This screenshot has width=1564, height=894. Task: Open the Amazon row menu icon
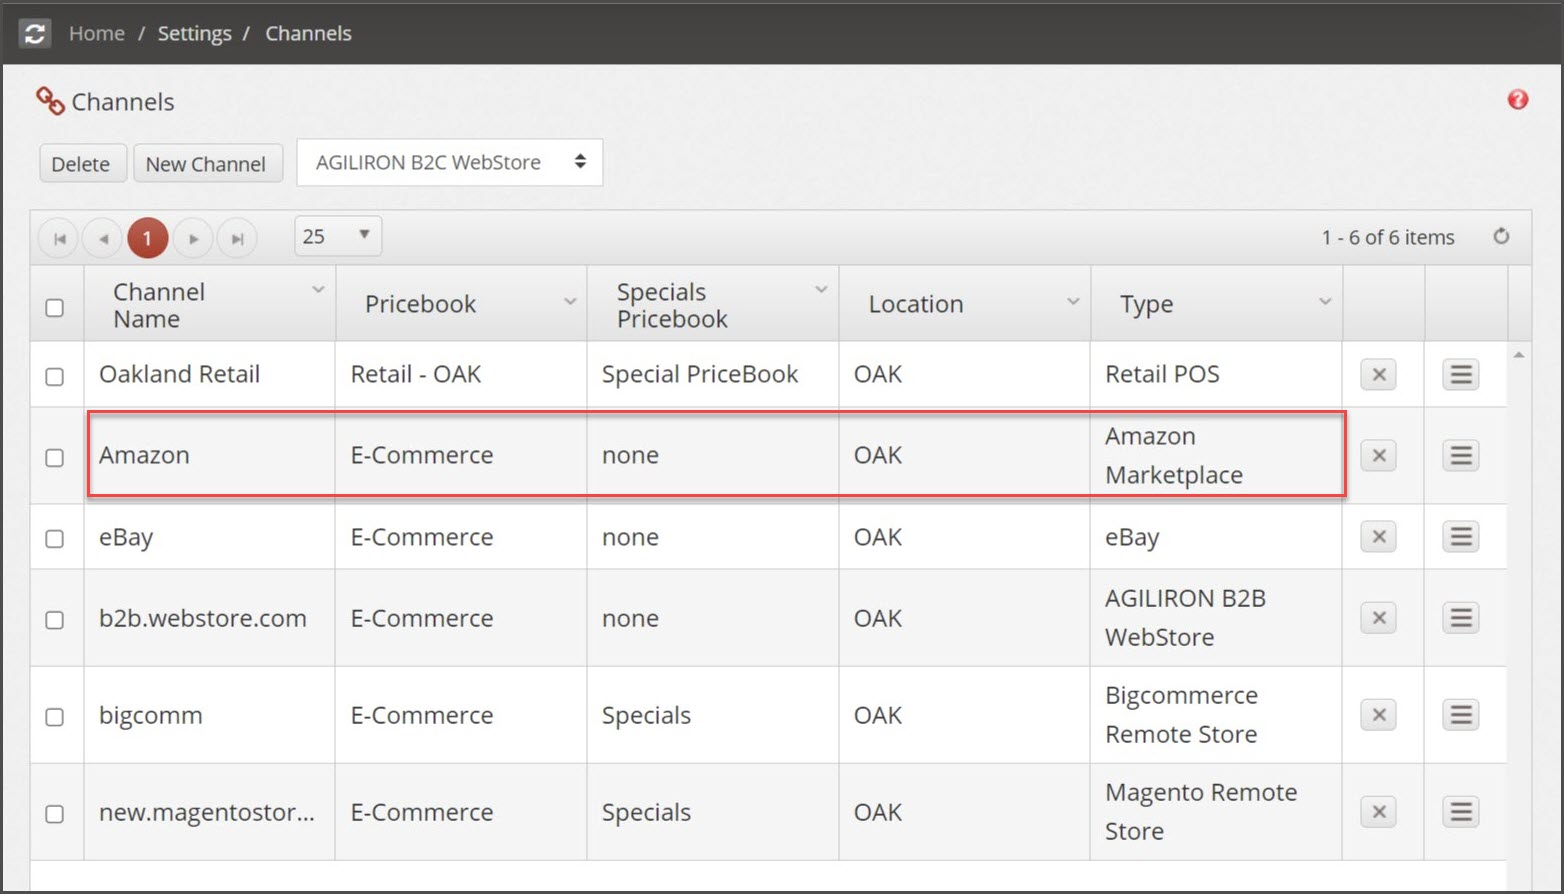pyautogui.click(x=1461, y=456)
